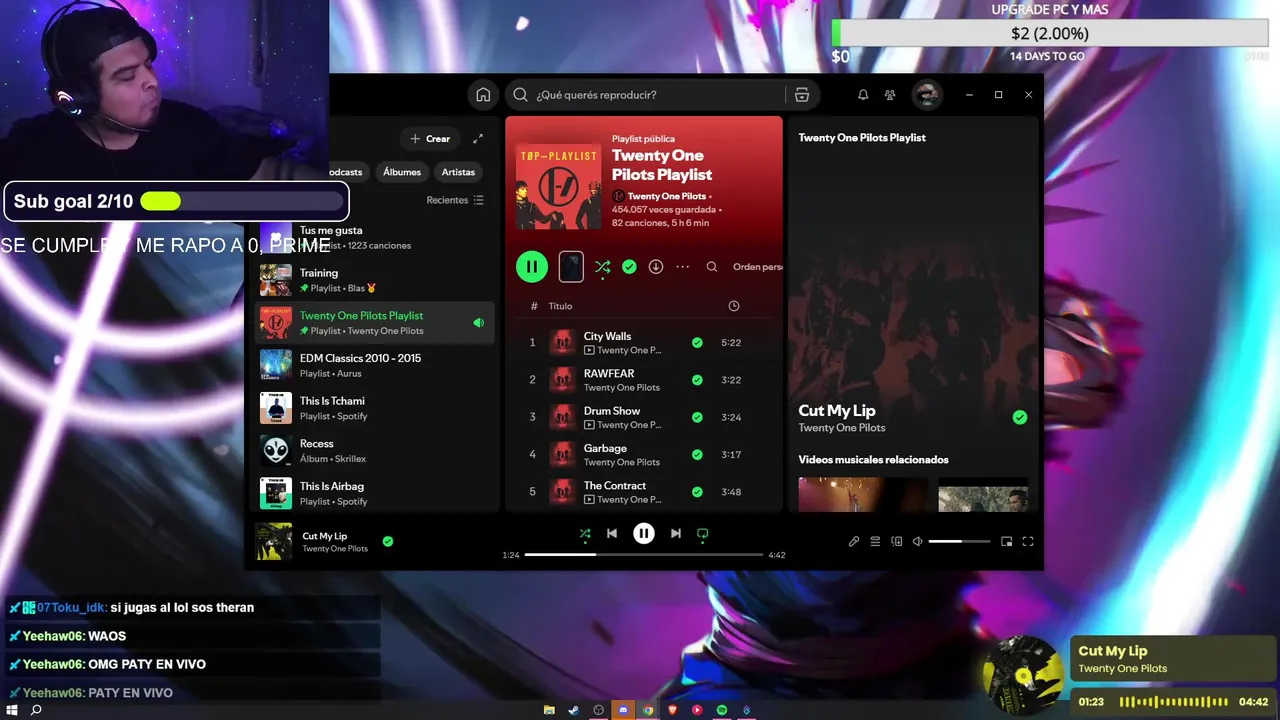Toggle saved checkmark for City Walls
This screenshot has width=1280, height=720.
(x=697, y=342)
